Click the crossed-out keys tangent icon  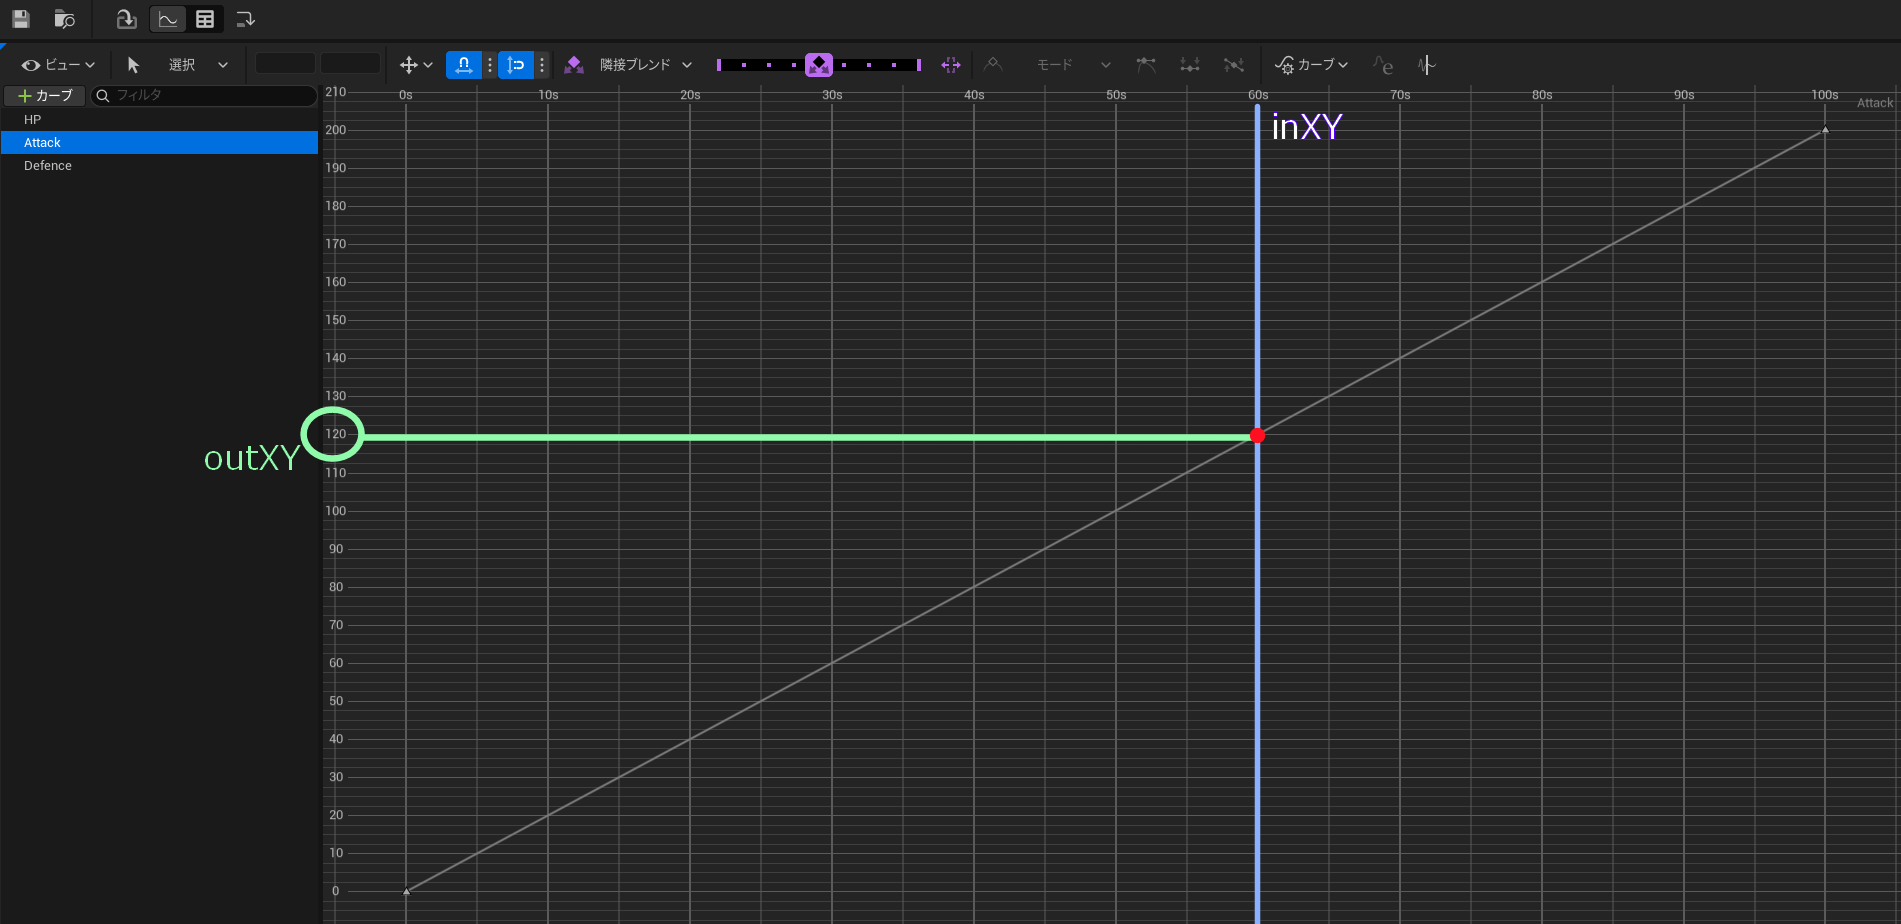click(1234, 65)
